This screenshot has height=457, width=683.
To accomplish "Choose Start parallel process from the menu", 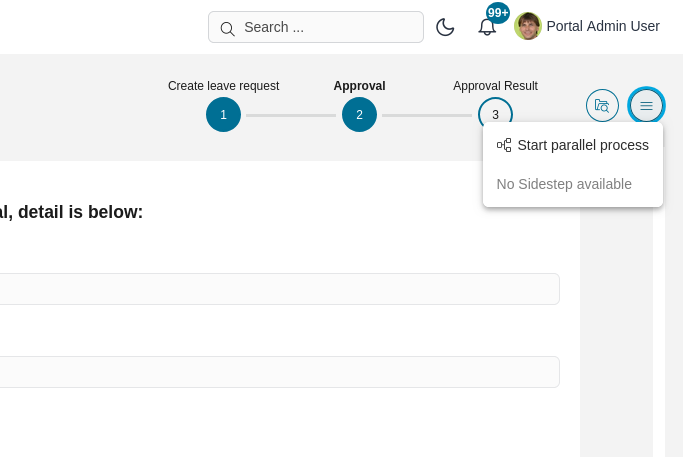I will point(582,145).
